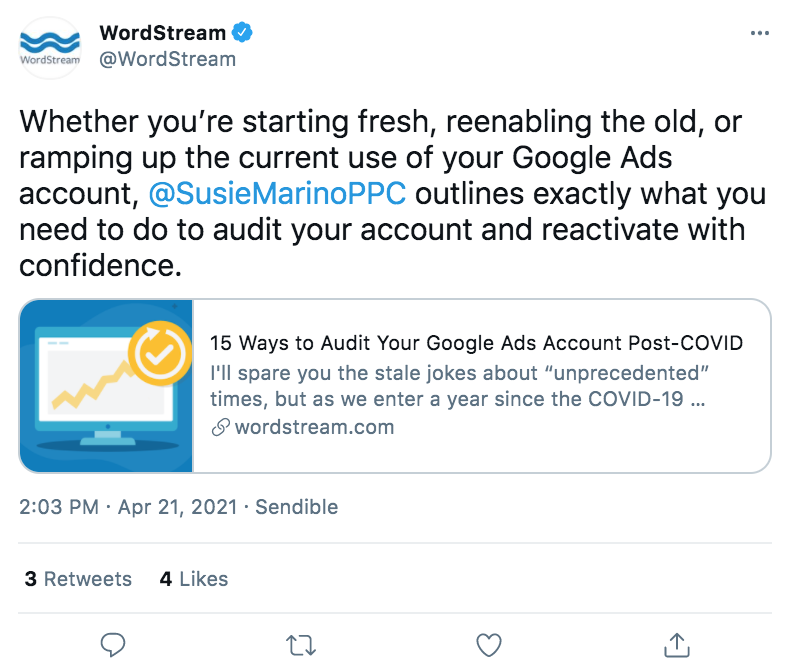Open '15 Ways to Audit Your Google Ads' title
Viewport: 790px width, 672px height.
pos(476,343)
